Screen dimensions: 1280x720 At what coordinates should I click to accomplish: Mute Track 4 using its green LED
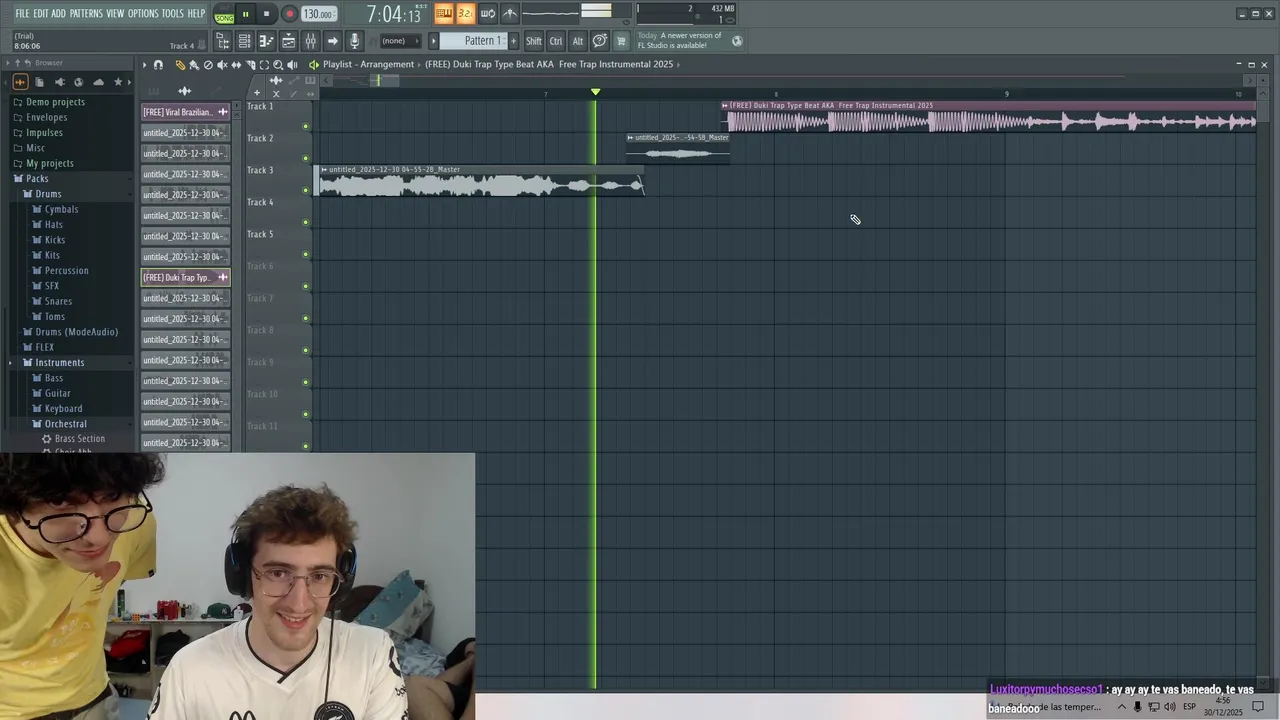(x=306, y=223)
